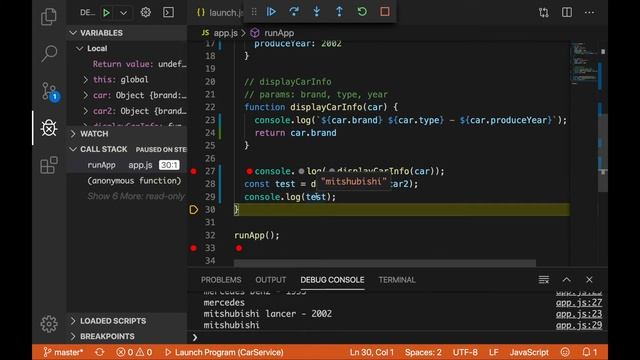The height and width of the screenshot is (360, 640).
Task: Click the editor horizontal scrollbar
Action: (384, 263)
